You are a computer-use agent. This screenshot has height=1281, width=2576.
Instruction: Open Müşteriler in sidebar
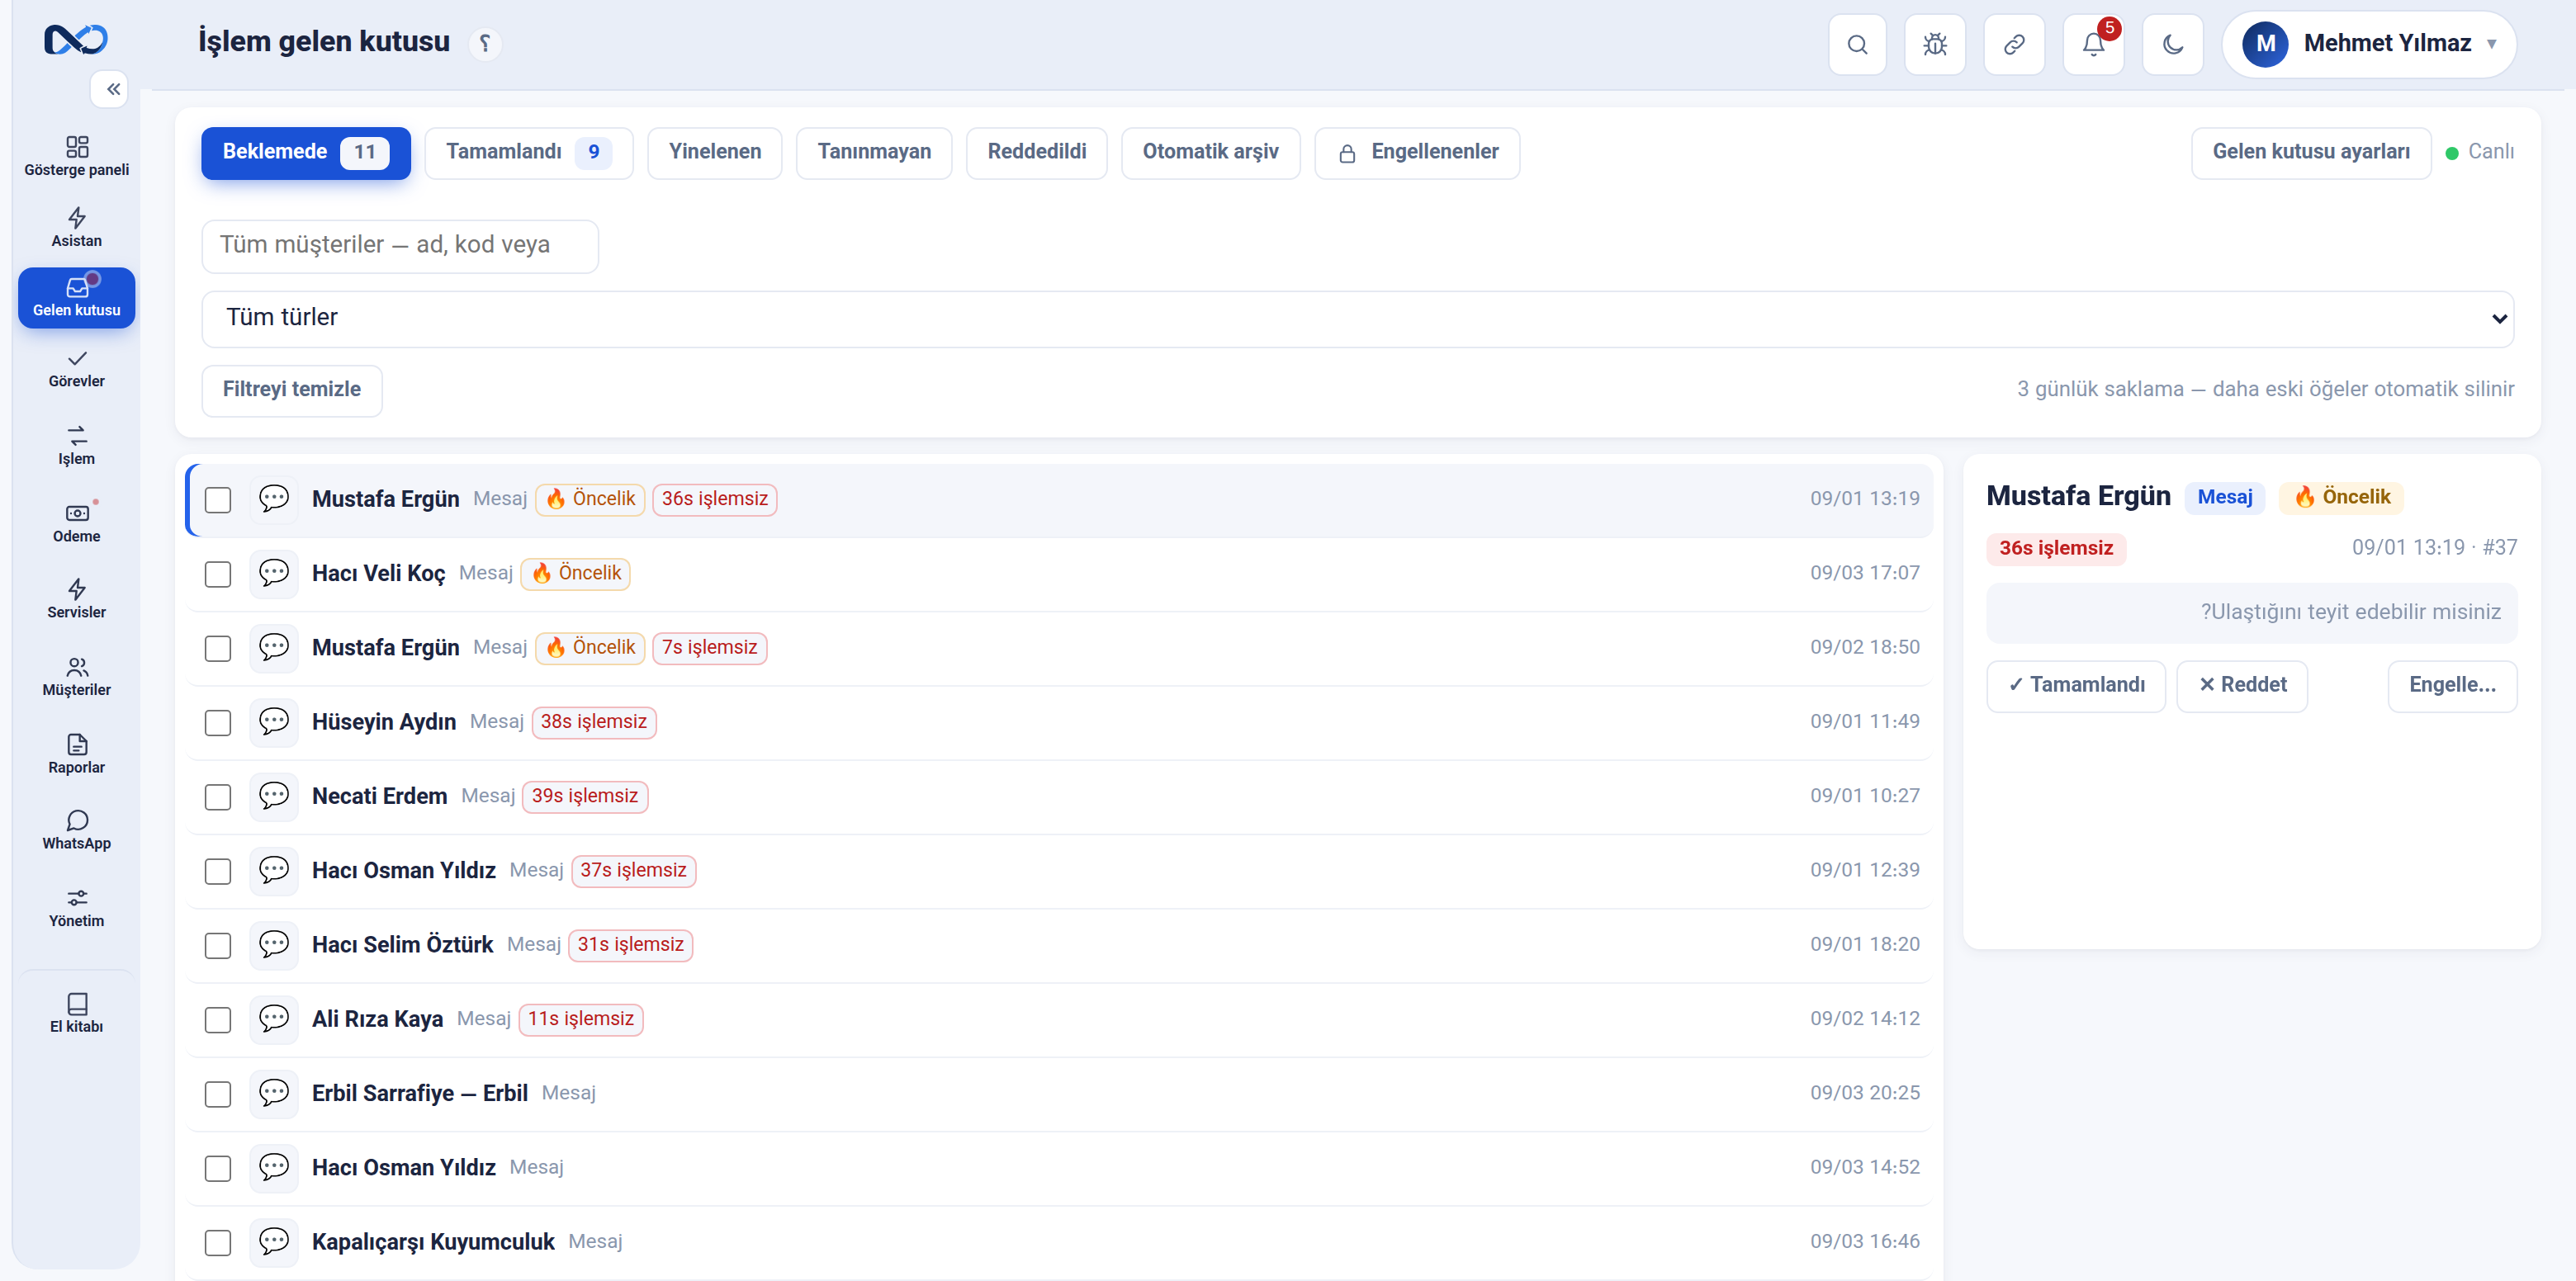click(77, 676)
